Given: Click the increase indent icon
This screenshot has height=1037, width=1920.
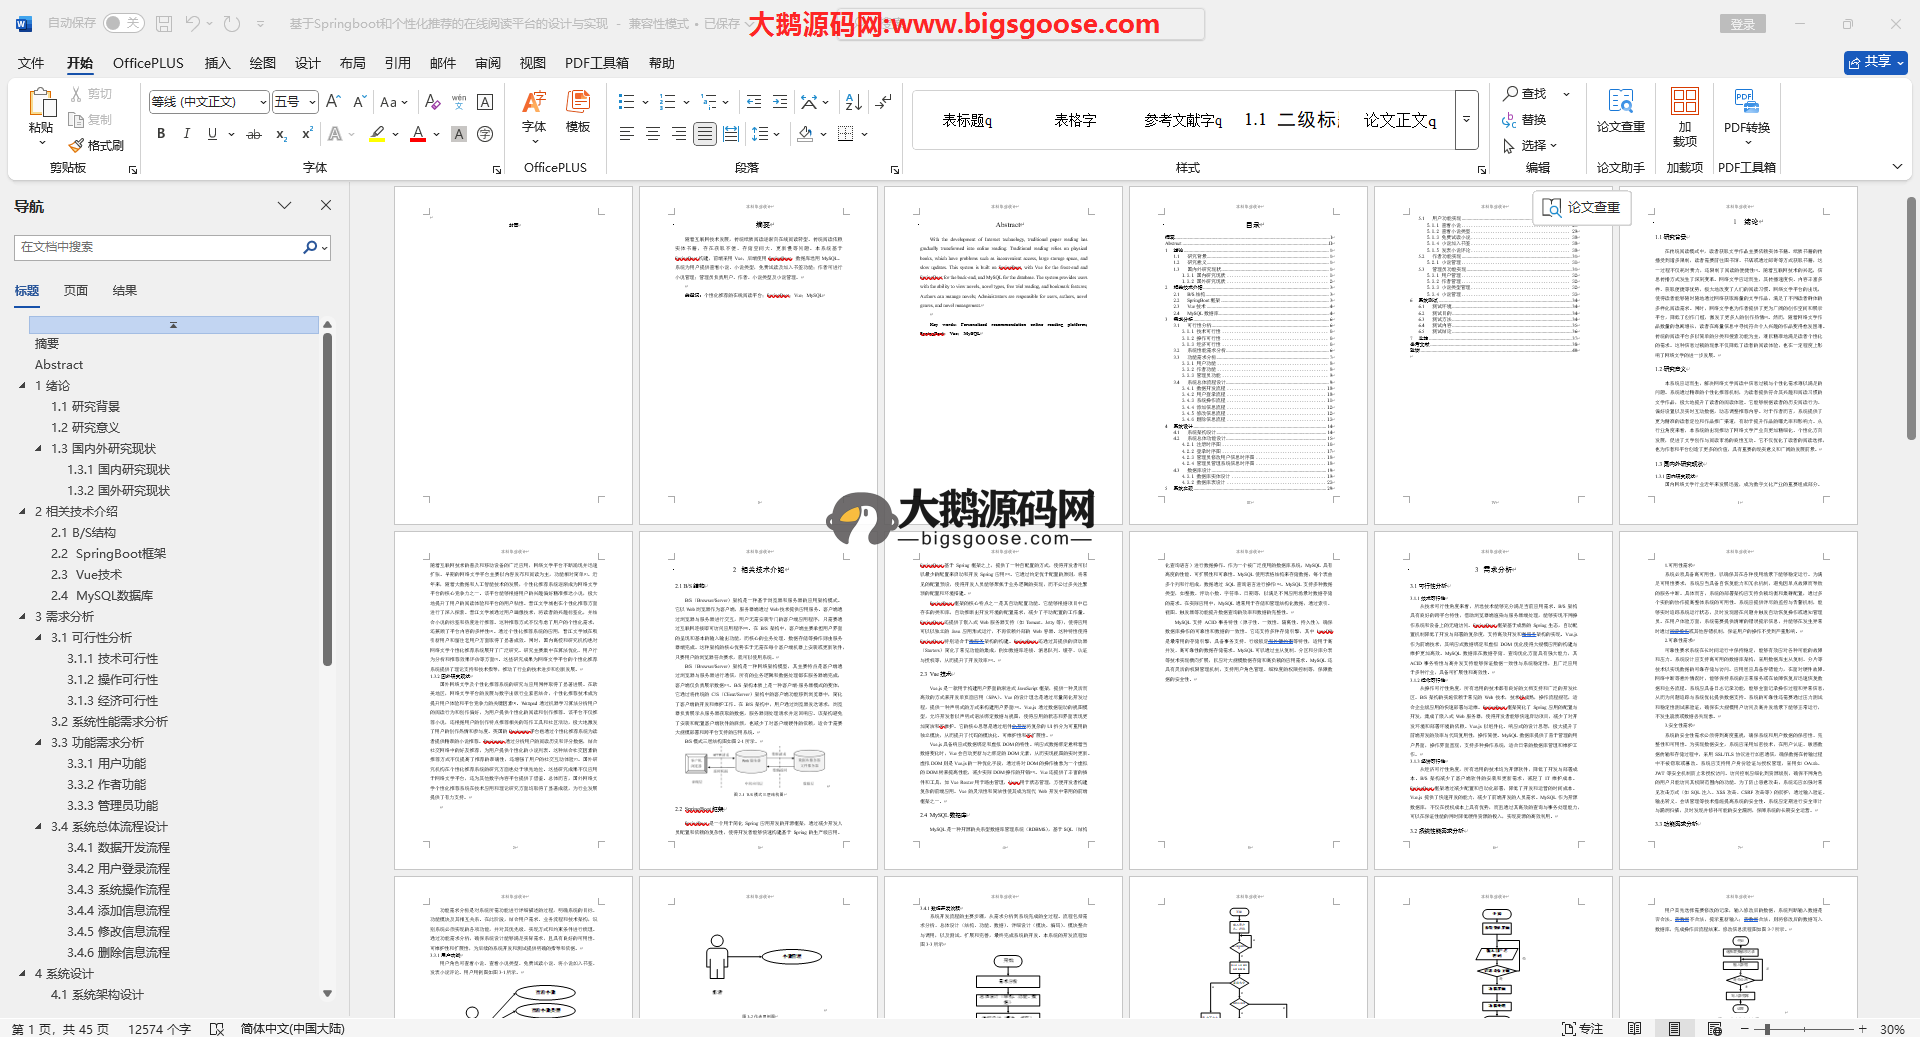Looking at the screenshot, I should (780, 102).
